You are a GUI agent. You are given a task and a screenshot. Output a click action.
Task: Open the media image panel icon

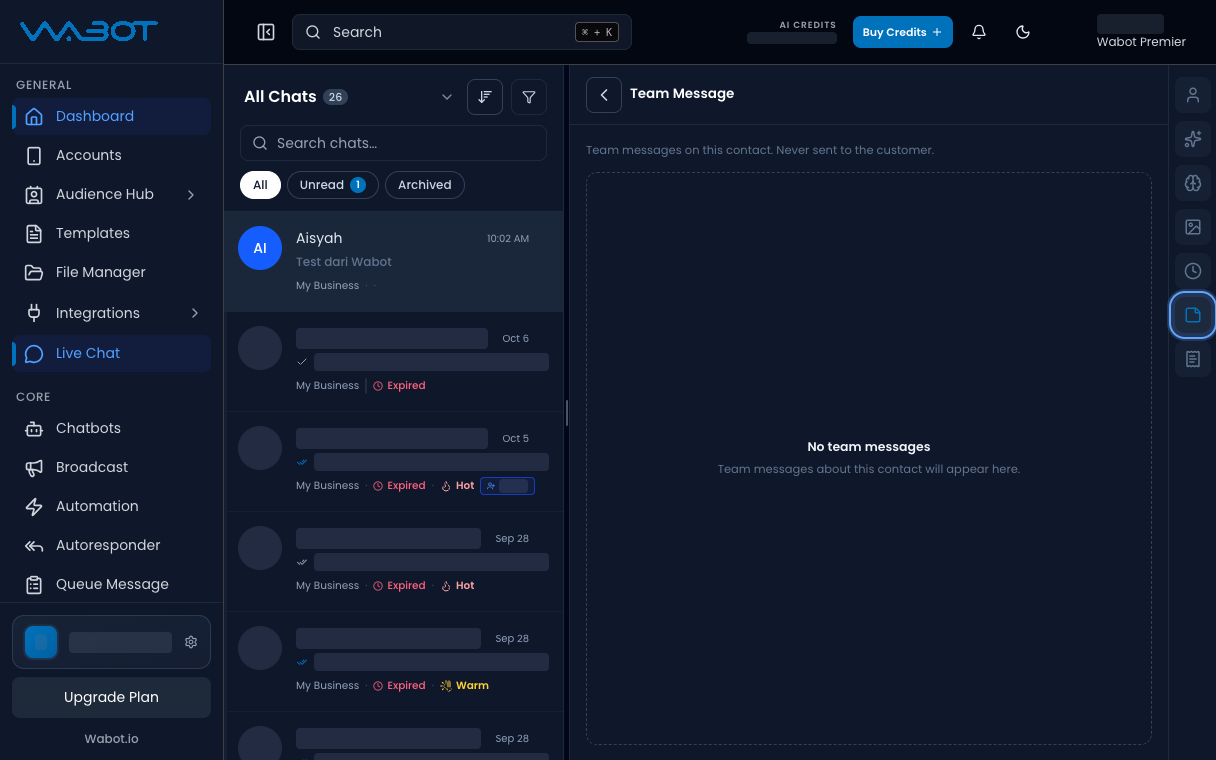(1193, 227)
